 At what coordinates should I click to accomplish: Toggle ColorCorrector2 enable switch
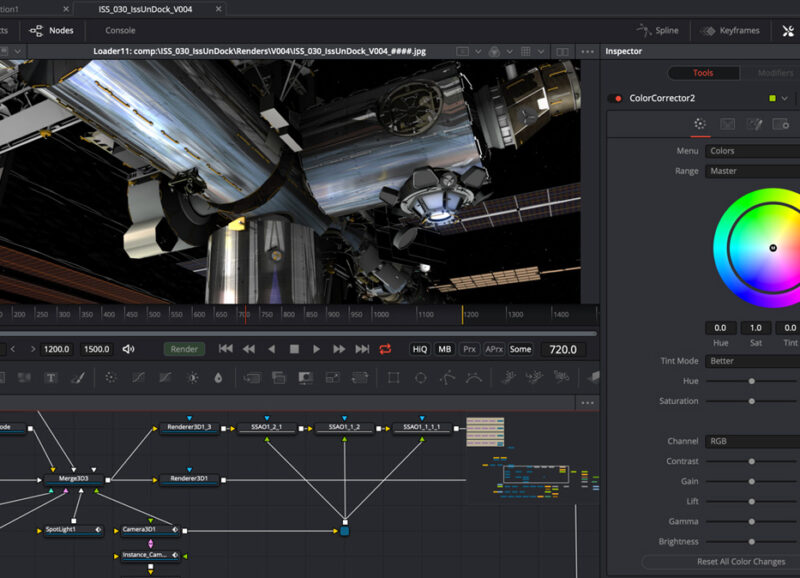[x=615, y=98]
